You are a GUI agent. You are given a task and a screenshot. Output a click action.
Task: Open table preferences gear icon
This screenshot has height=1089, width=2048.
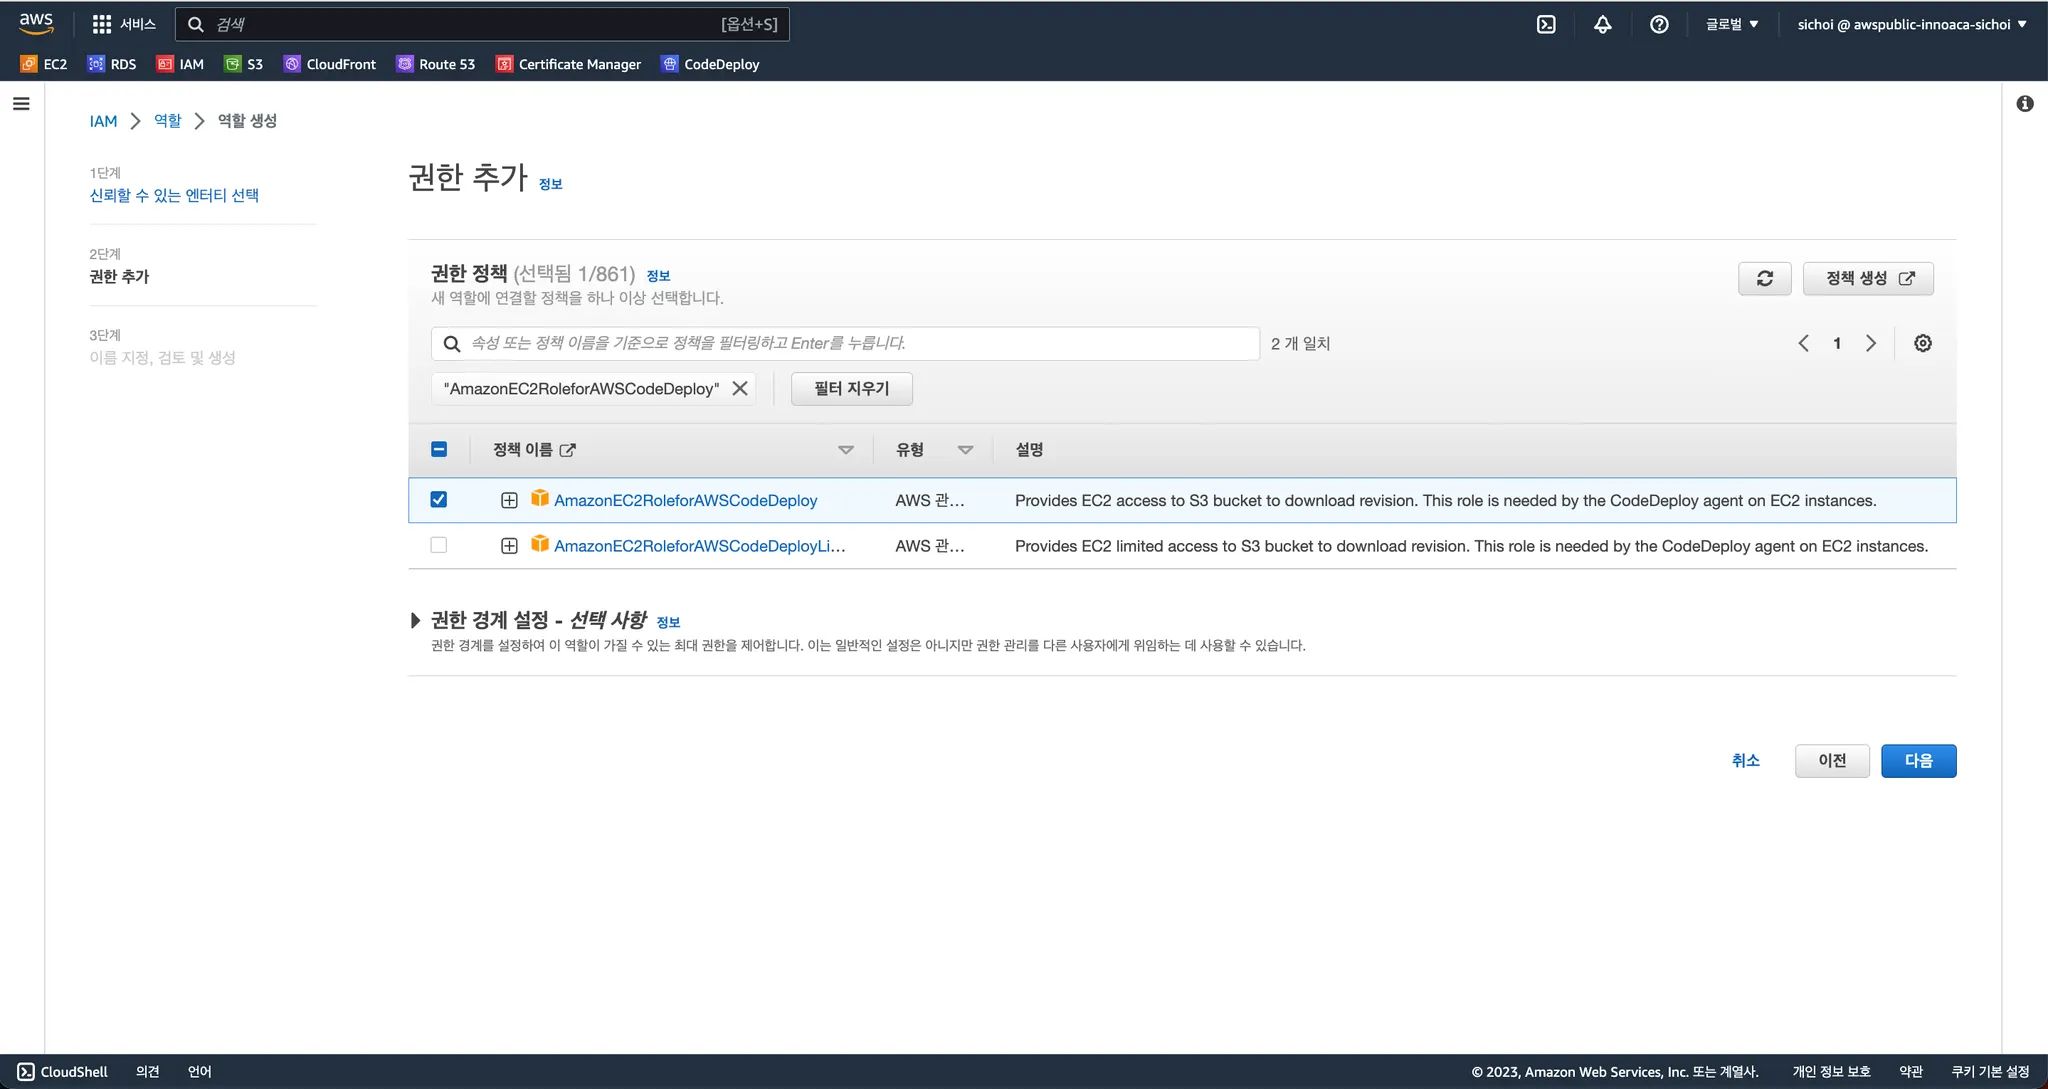1922,343
